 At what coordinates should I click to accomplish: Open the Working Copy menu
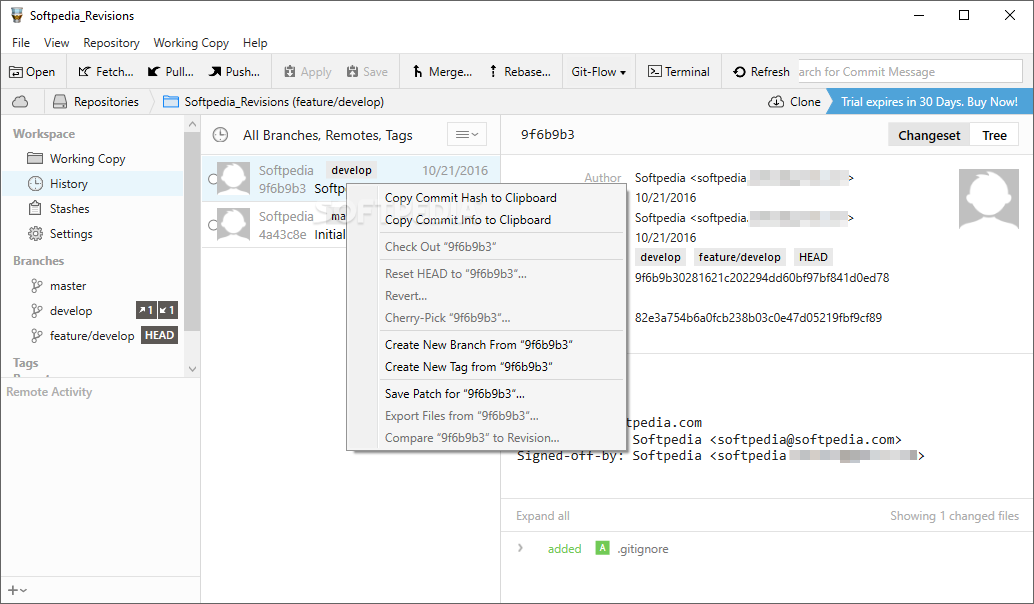coord(191,43)
